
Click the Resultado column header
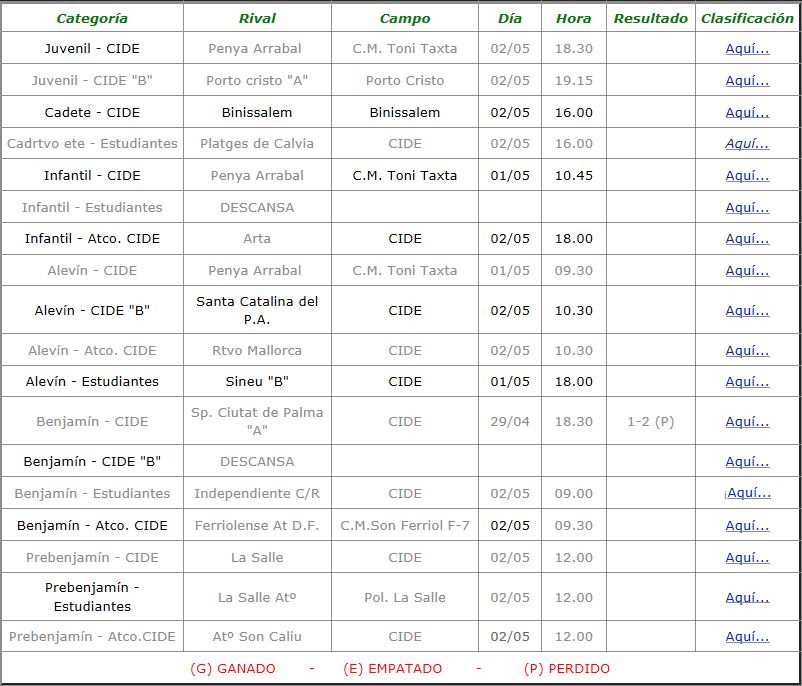tap(650, 18)
